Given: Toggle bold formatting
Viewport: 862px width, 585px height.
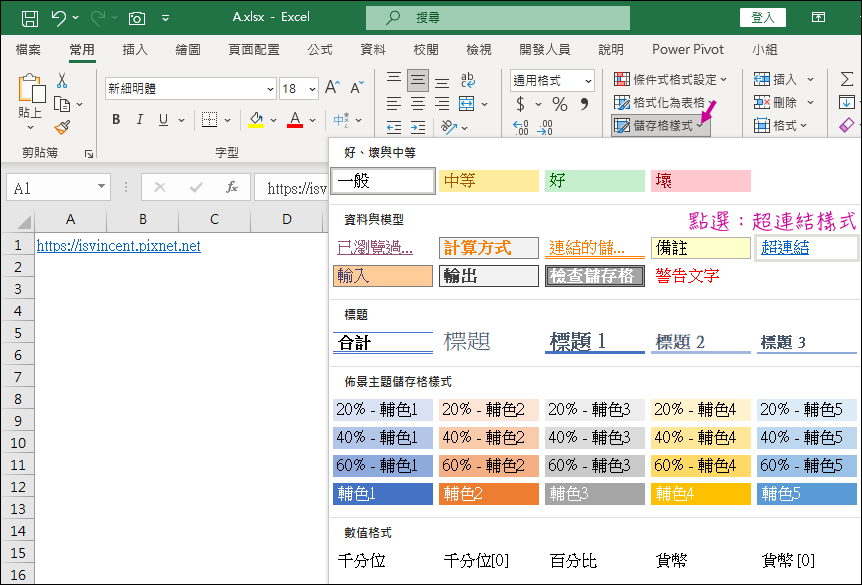Looking at the screenshot, I should pyautogui.click(x=116, y=120).
